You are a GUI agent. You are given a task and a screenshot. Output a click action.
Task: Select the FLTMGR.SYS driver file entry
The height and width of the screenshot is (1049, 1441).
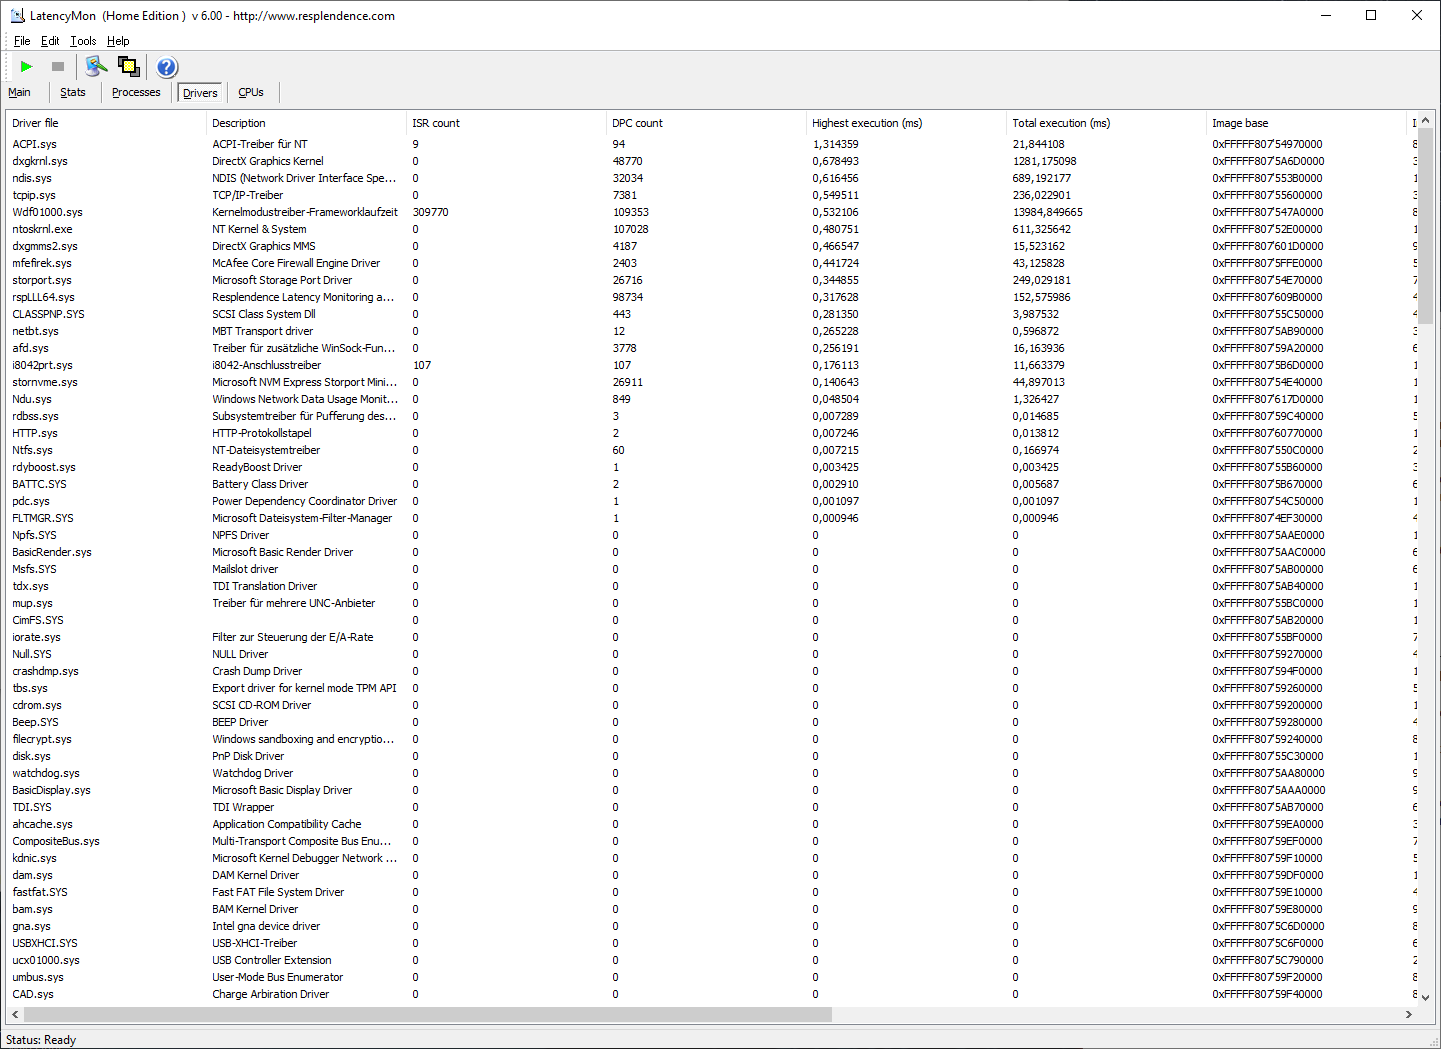(43, 518)
